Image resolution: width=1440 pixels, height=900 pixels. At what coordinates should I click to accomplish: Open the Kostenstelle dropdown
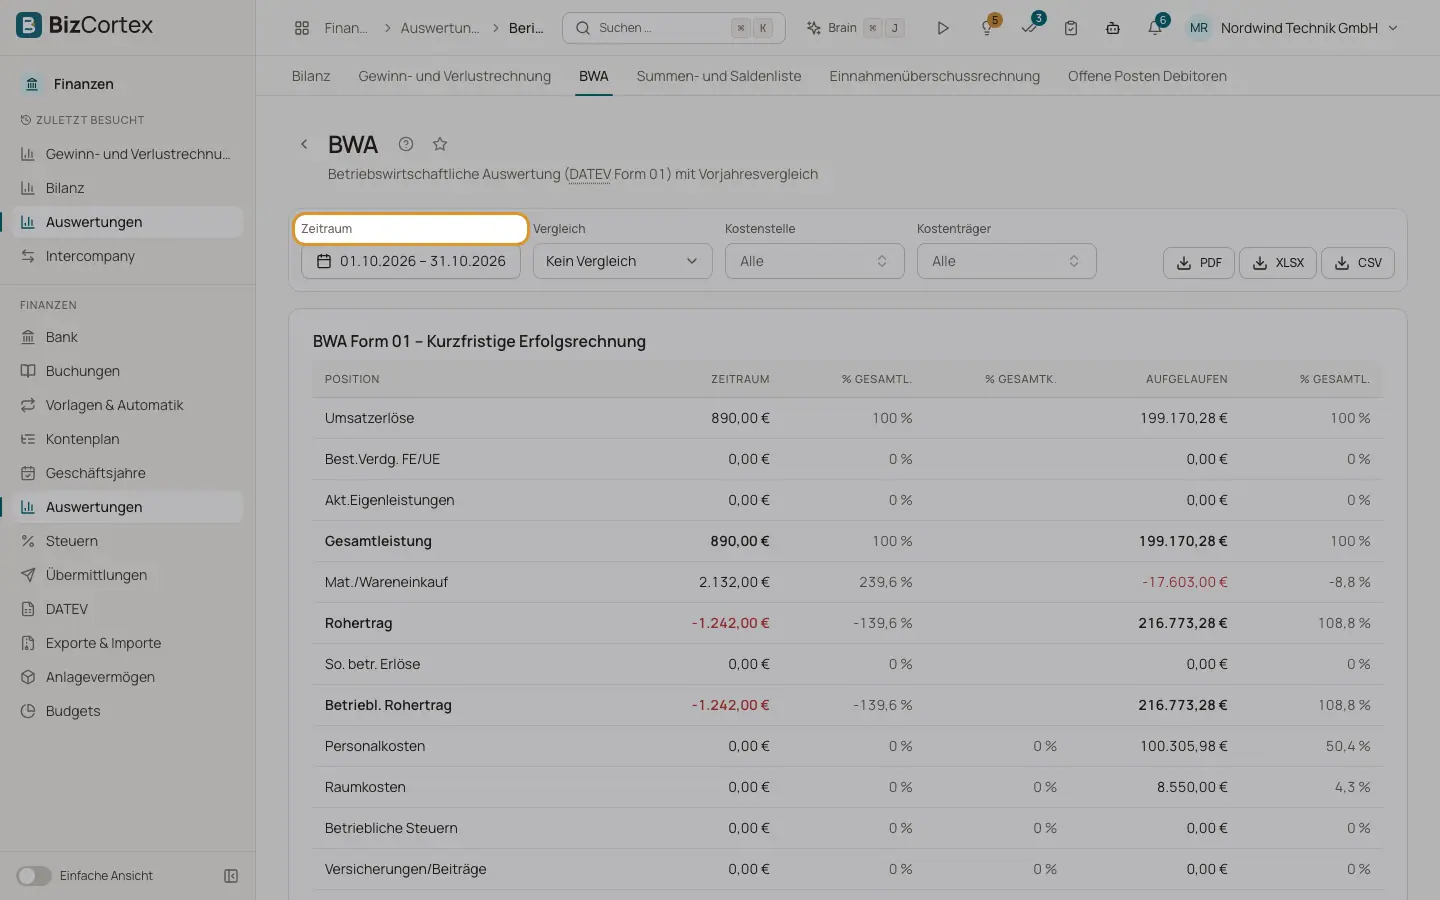point(814,261)
